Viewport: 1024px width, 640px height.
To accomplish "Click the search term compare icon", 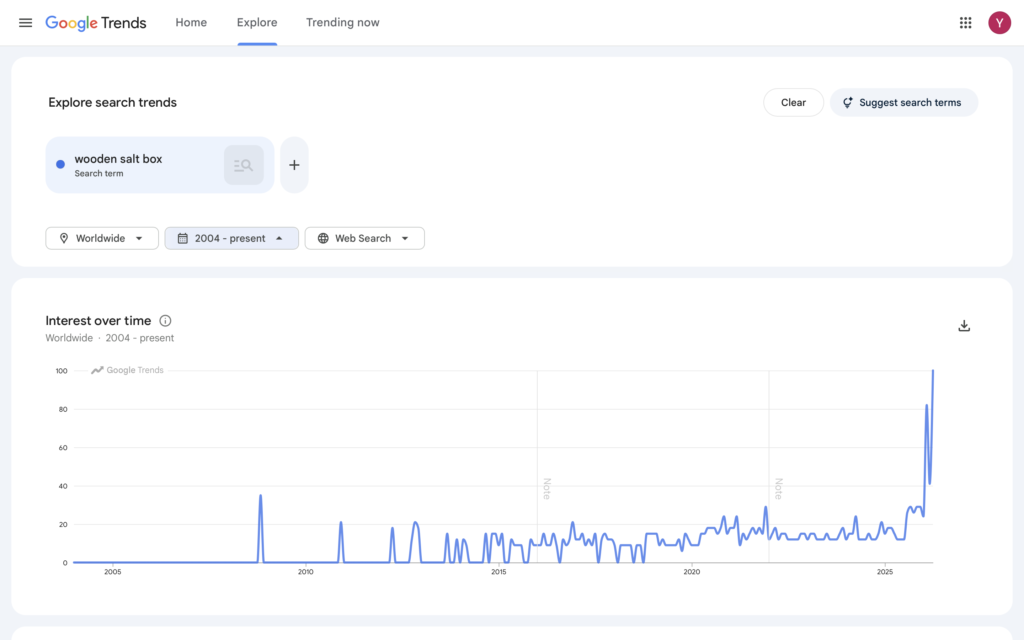I will [x=243, y=165].
